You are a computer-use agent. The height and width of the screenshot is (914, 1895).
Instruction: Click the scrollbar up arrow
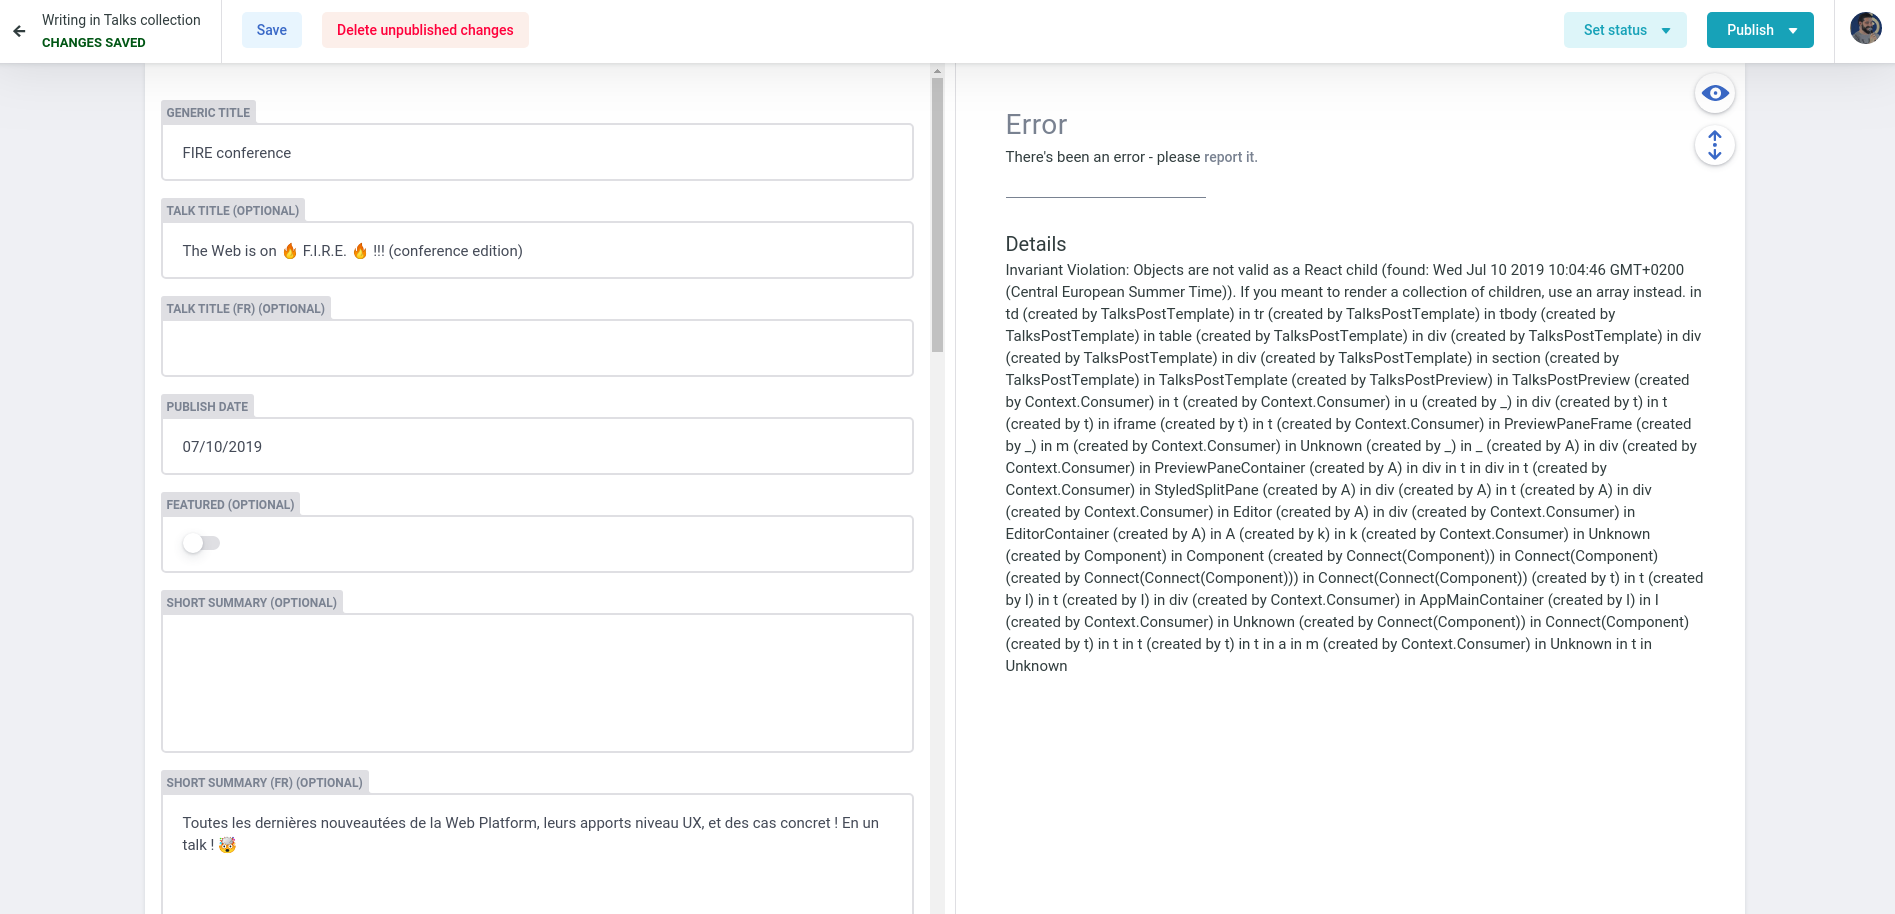[937, 71]
